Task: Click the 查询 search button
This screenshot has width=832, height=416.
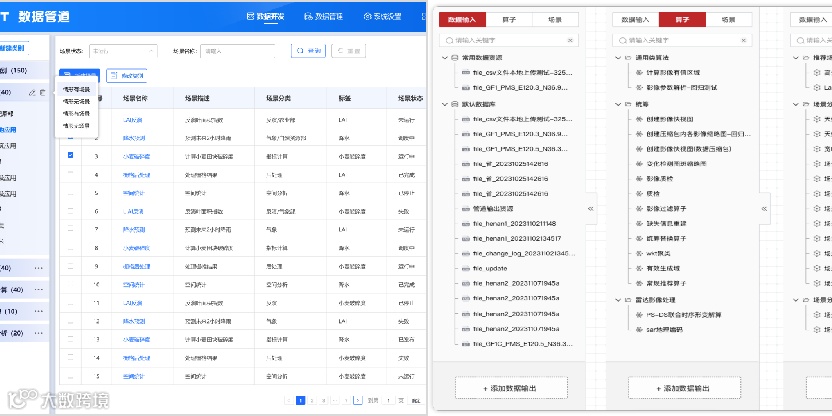Action: tap(308, 51)
